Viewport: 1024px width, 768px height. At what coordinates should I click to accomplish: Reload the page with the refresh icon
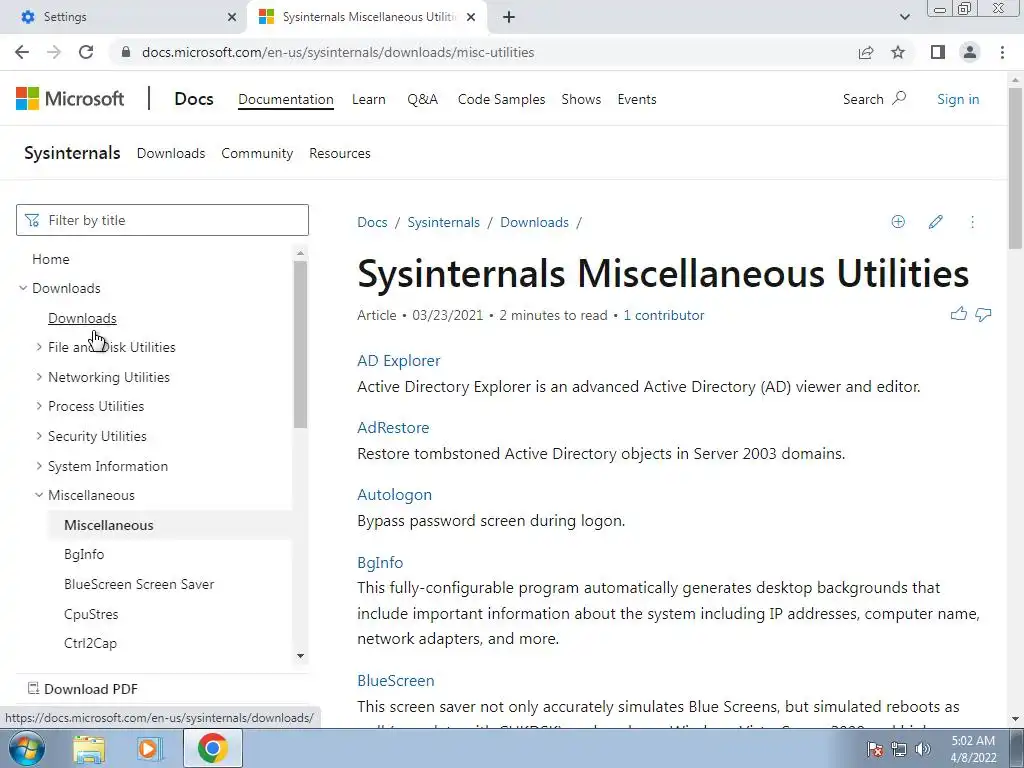(x=86, y=52)
